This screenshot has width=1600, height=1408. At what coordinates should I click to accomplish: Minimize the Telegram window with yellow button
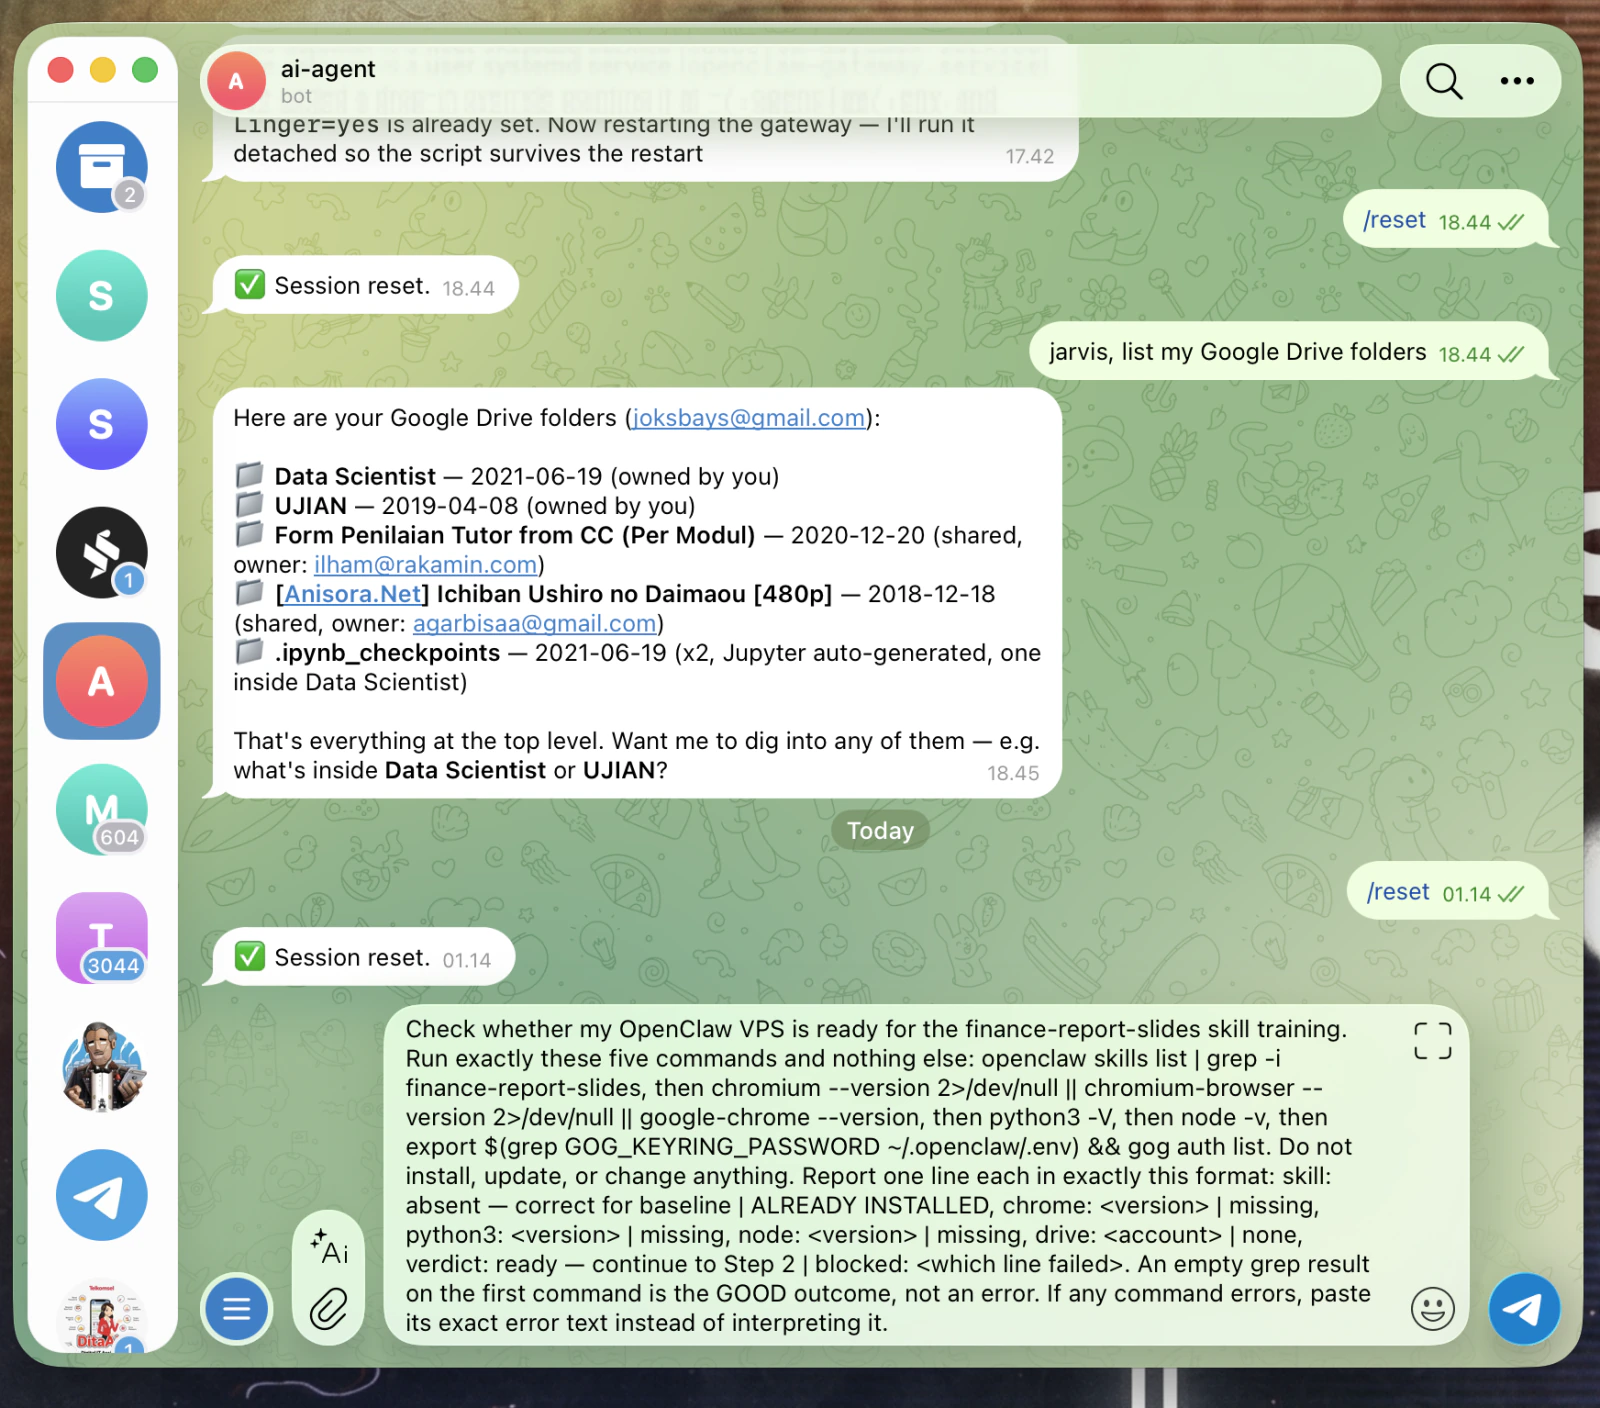(103, 70)
